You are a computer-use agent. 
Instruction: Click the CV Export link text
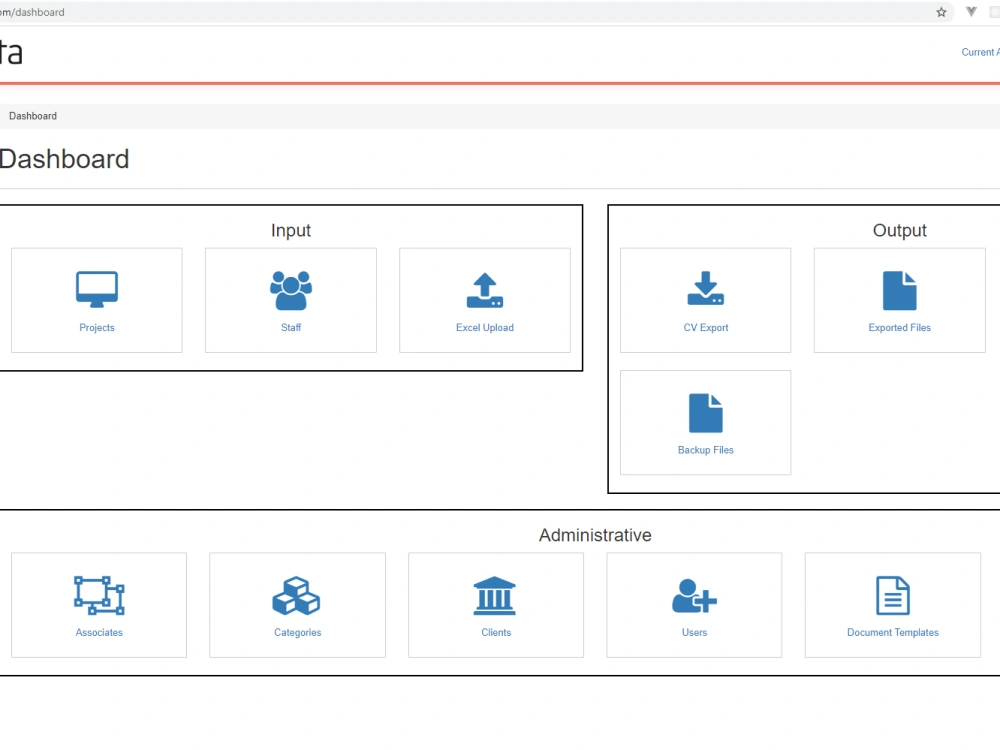[x=705, y=327]
